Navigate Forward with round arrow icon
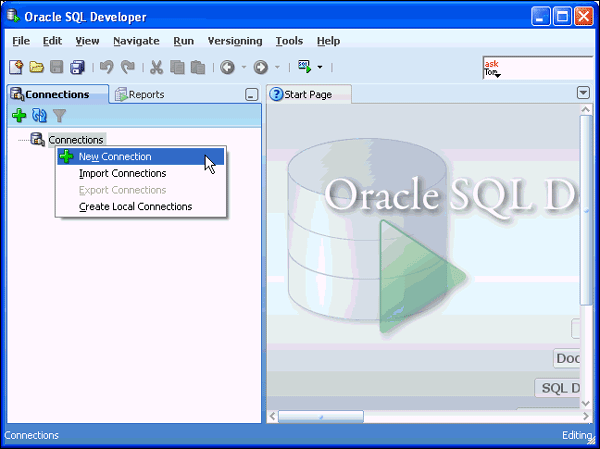This screenshot has height=449, width=600. 261,68
